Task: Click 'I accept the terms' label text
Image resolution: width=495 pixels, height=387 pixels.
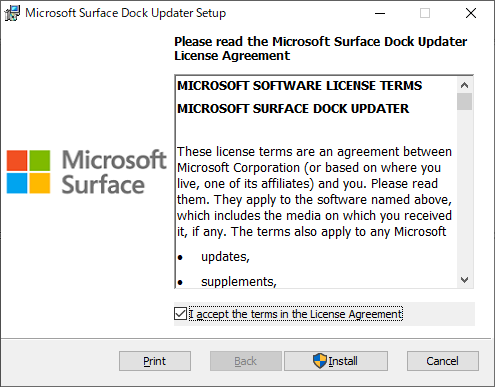Action: [x=296, y=314]
